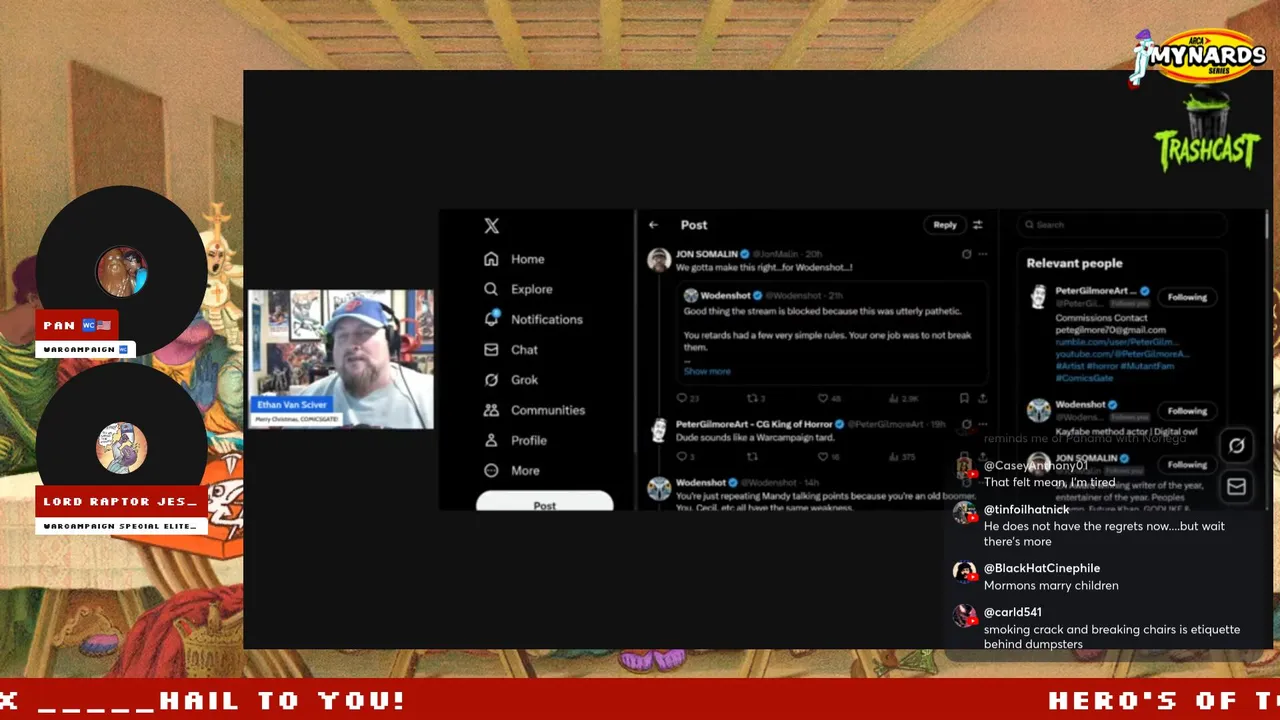View stats on PeterGilmoreArt reply
1280x720 pixels.
point(894,457)
